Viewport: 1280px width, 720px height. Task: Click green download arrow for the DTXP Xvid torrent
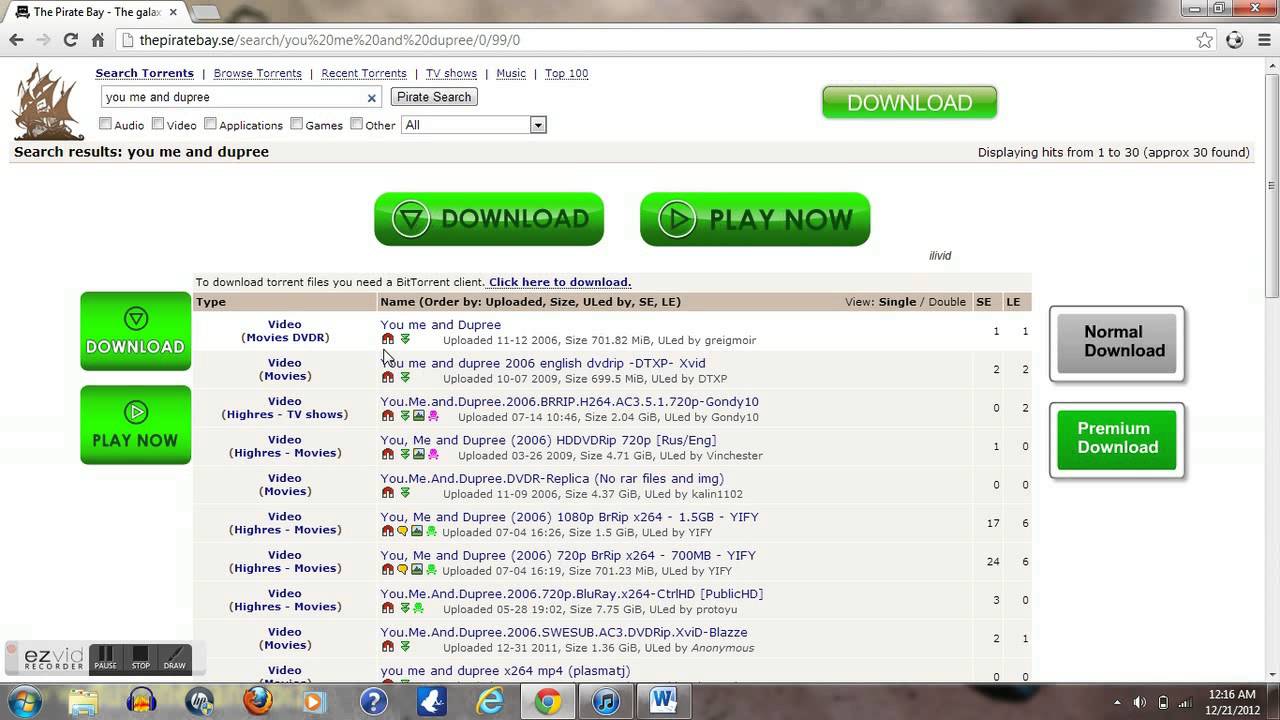(x=405, y=378)
